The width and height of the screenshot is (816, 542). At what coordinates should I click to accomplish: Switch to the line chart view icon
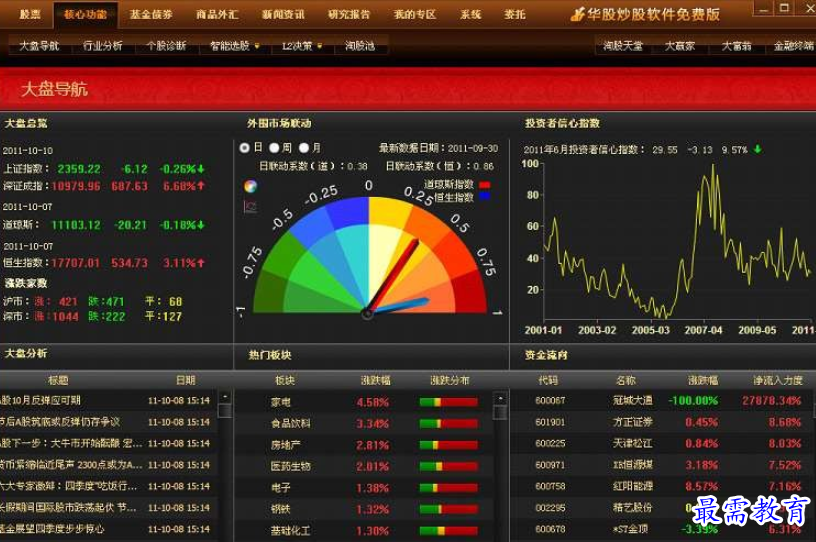[x=250, y=207]
